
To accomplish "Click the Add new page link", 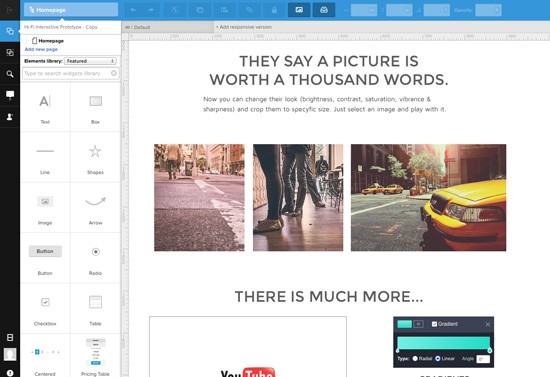I will (41, 49).
